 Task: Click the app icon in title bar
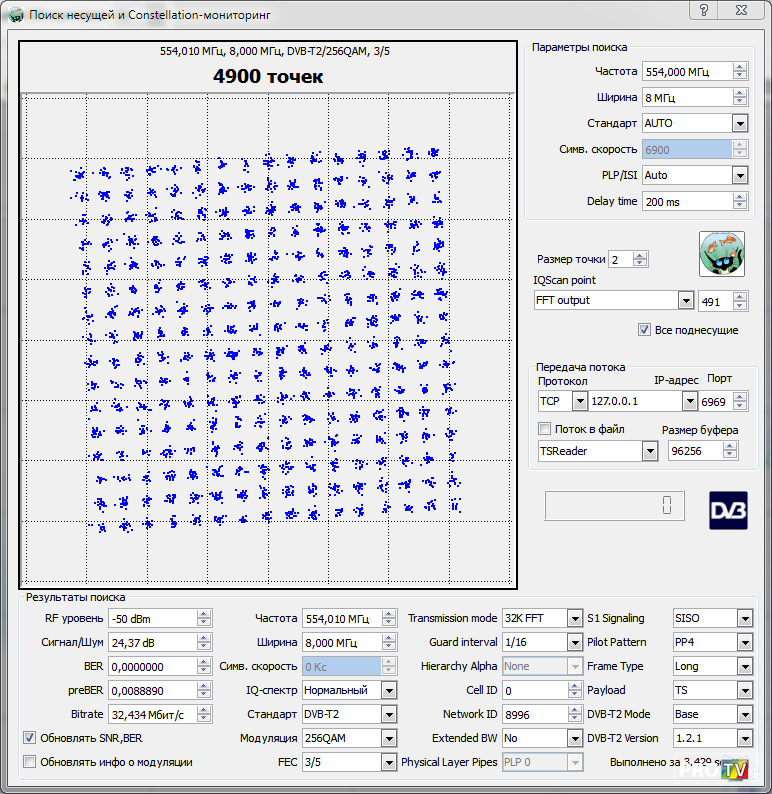(x=16, y=15)
